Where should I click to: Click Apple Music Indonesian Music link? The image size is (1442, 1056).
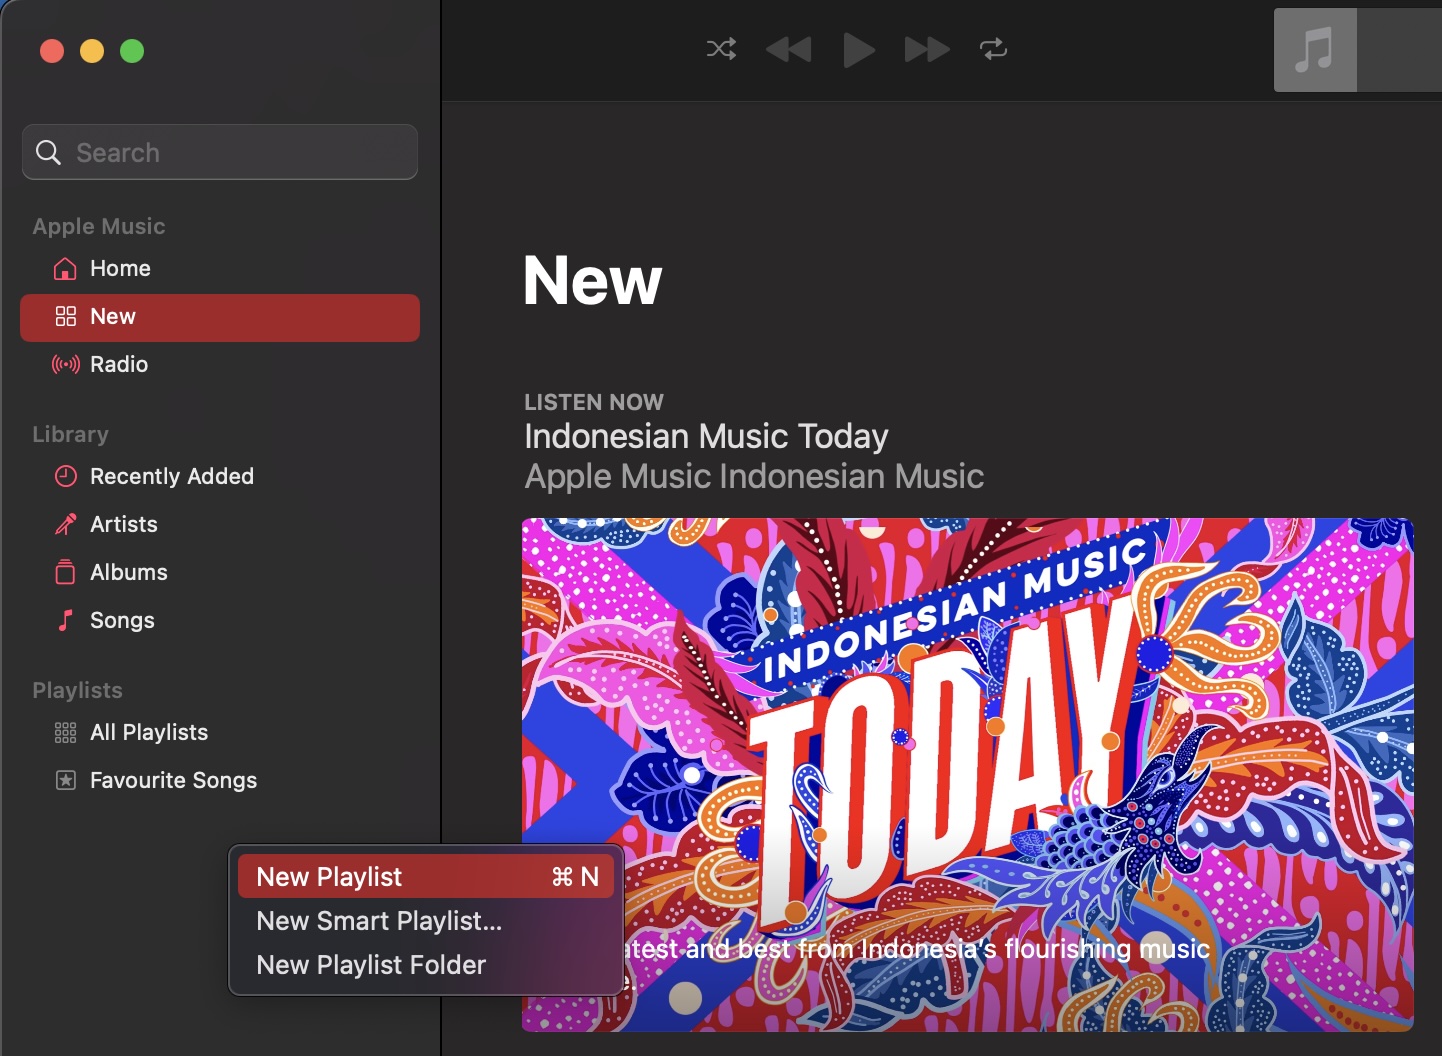pos(754,476)
